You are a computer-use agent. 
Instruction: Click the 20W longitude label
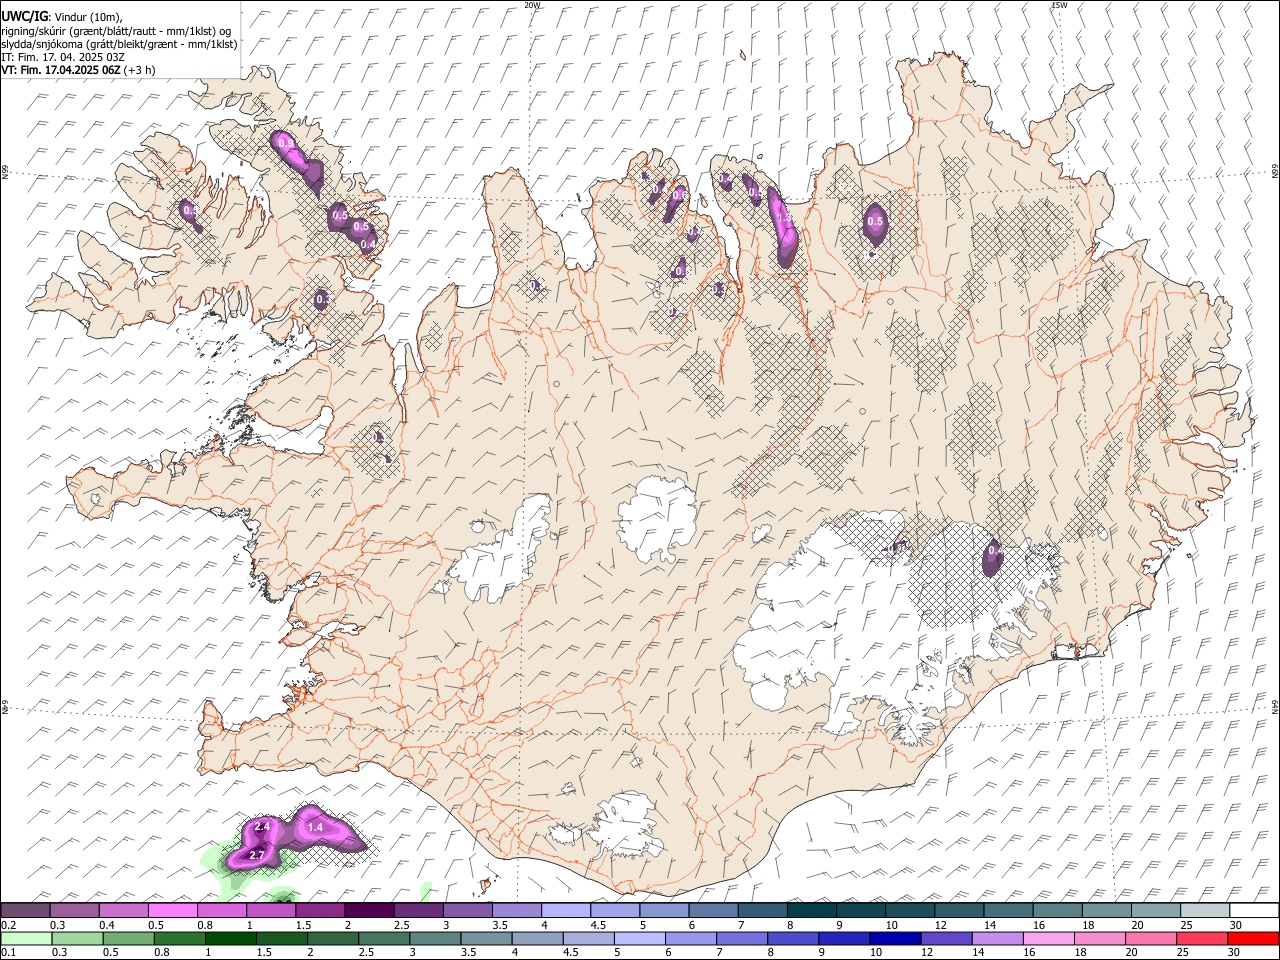coord(532,5)
